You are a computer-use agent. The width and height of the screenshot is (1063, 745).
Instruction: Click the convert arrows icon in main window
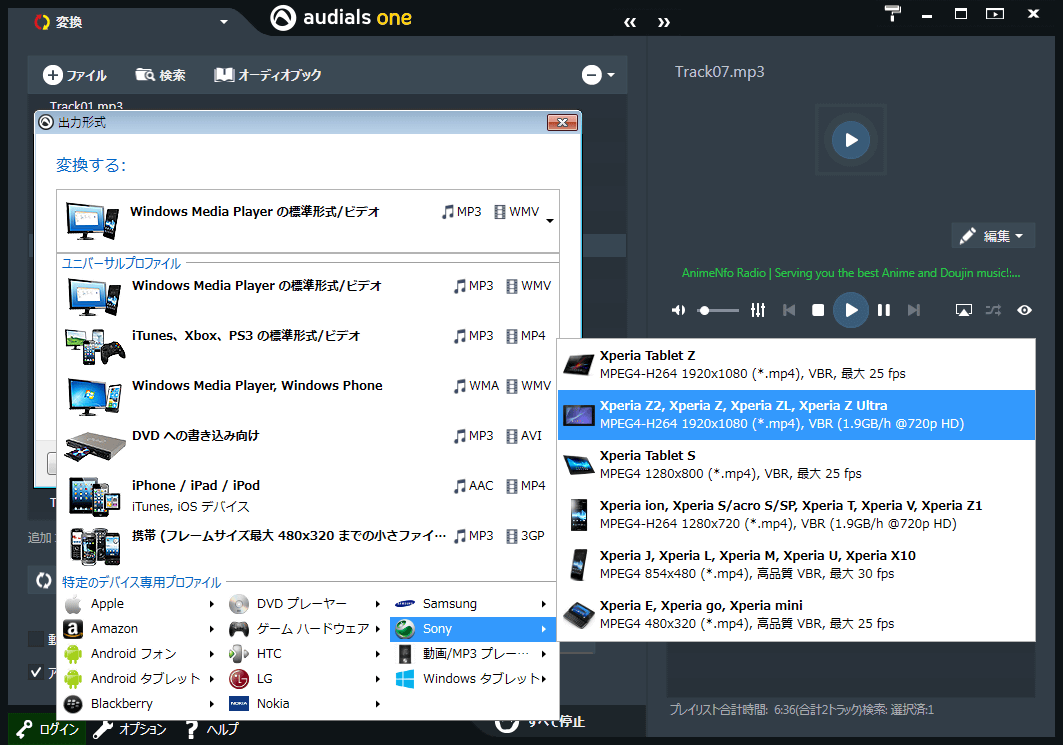click(x=43, y=580)
